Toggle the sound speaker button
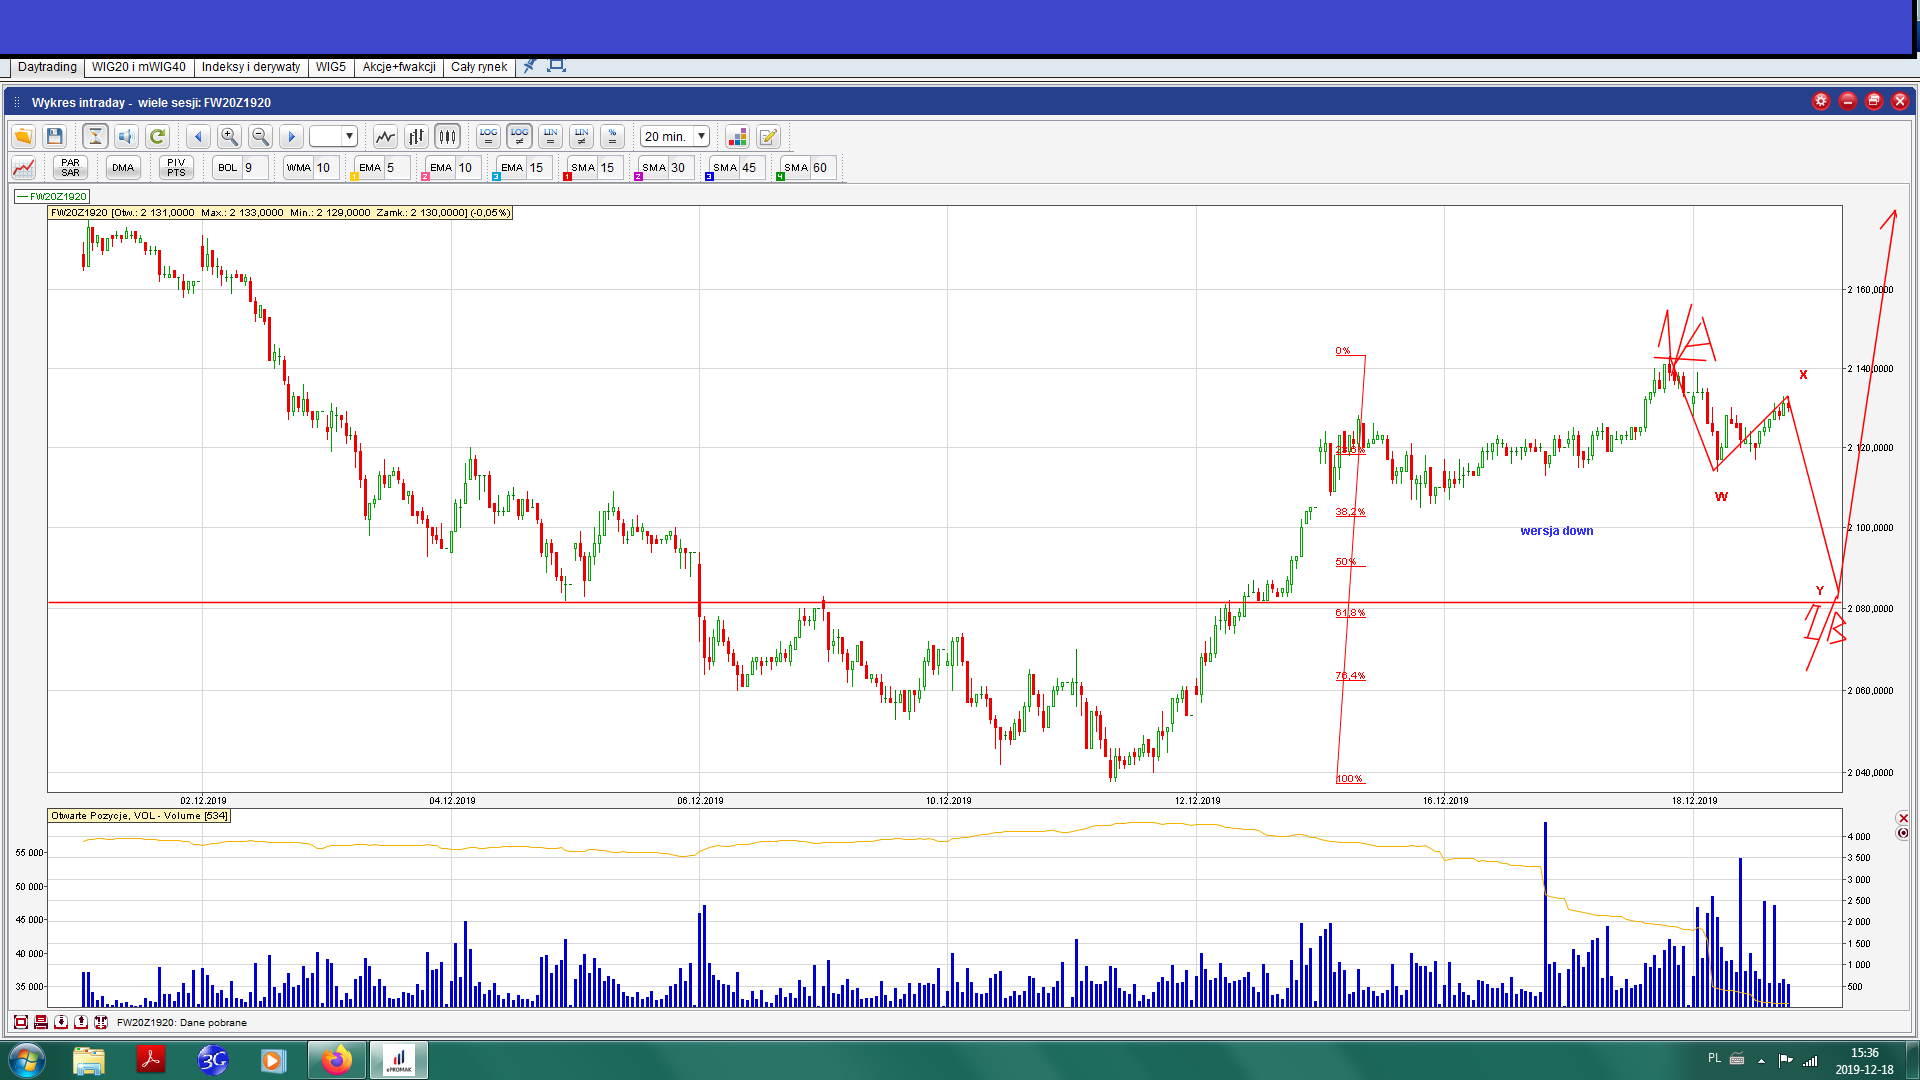 pyautogui.click(x=126, y=136)
